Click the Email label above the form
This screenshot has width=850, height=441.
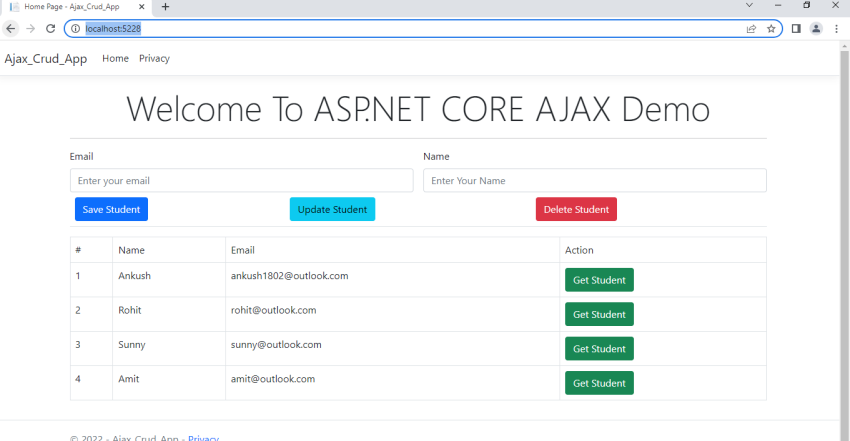[x=81, y=157]
